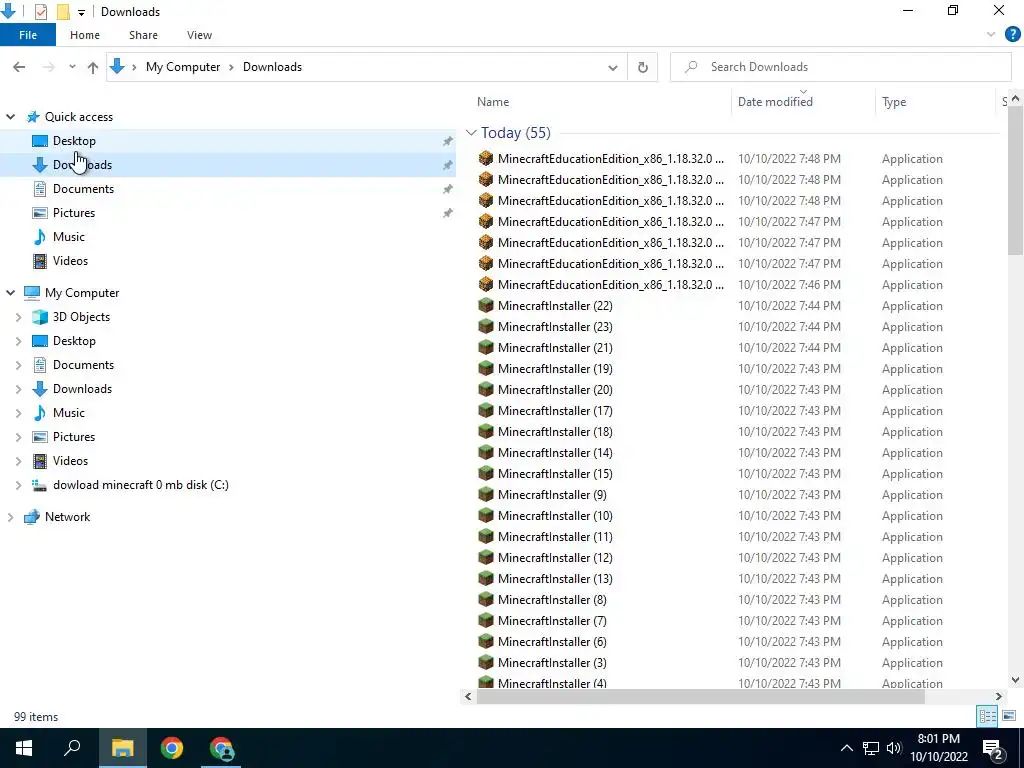Go up one level with the Up arrow
1024x768 pixels.
coord(93,67)
